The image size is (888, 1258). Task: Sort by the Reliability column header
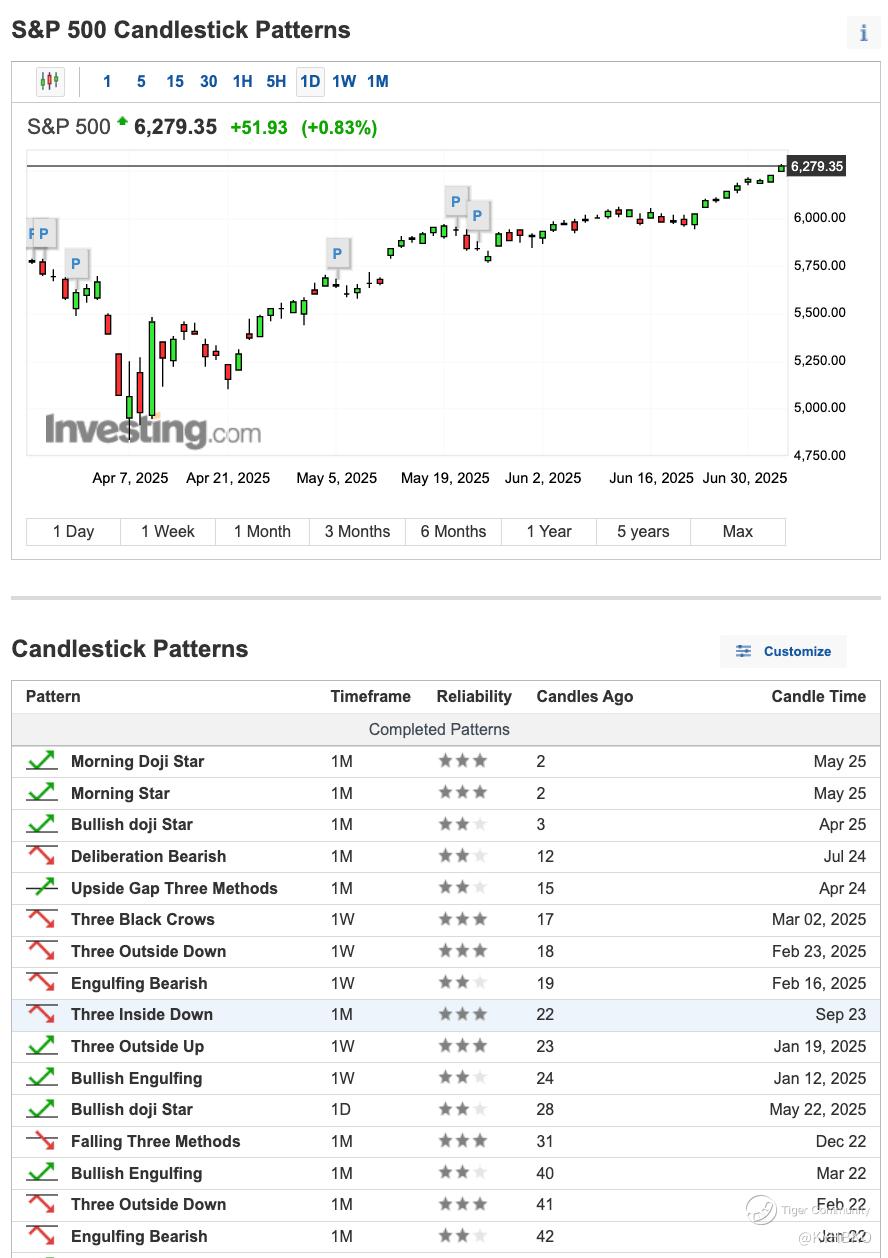pyautogui.click(x=474, y=697)
